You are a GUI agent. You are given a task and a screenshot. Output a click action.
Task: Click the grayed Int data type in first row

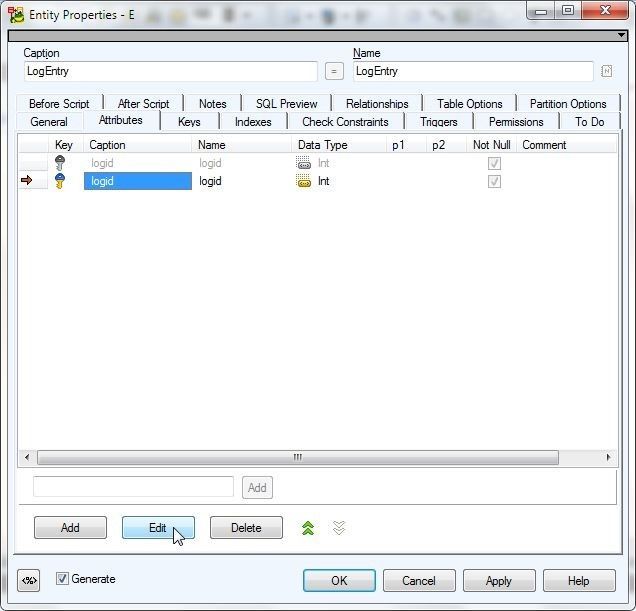323,163
